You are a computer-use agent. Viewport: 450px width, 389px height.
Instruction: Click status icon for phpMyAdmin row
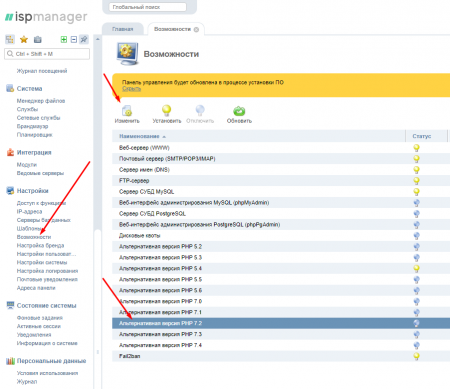(x=416, y=203)
